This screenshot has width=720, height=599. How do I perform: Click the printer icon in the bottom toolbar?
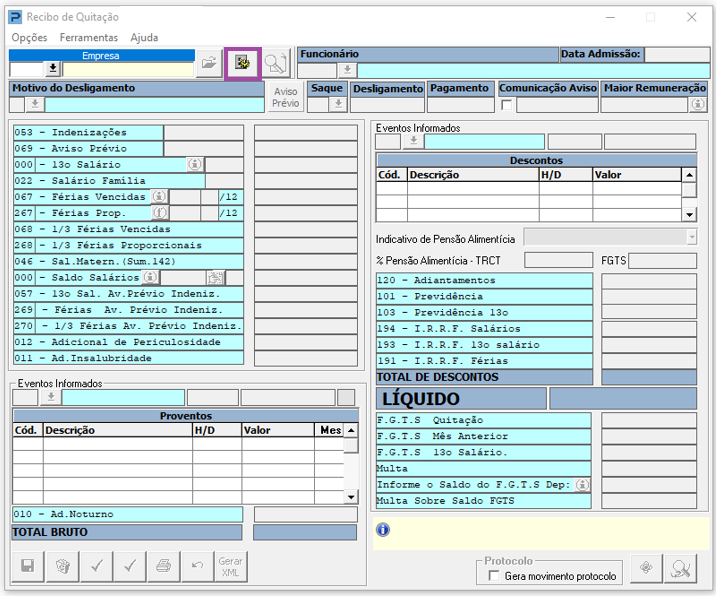click(163, 566)
